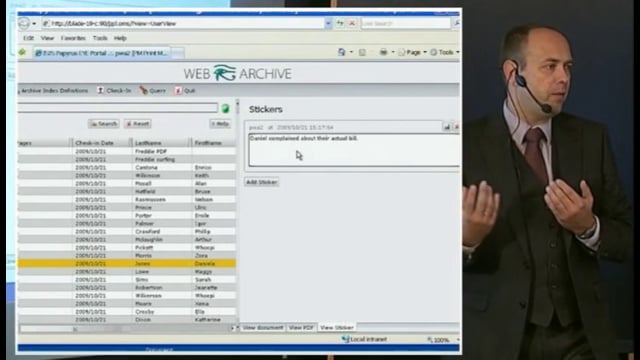The height and width of the screenshot is (360, 640).
Task: Sort by FirstName column header
Action: coord(213,143)
